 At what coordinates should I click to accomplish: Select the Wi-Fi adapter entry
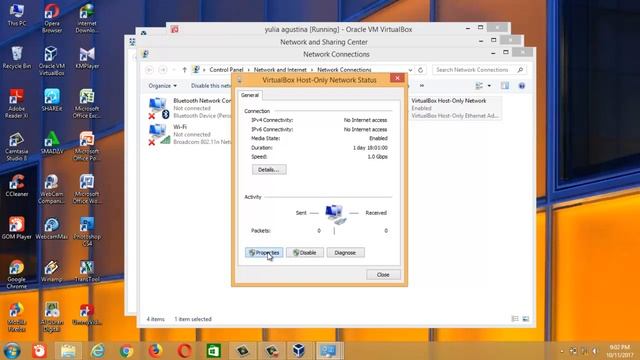coord(190,134)
